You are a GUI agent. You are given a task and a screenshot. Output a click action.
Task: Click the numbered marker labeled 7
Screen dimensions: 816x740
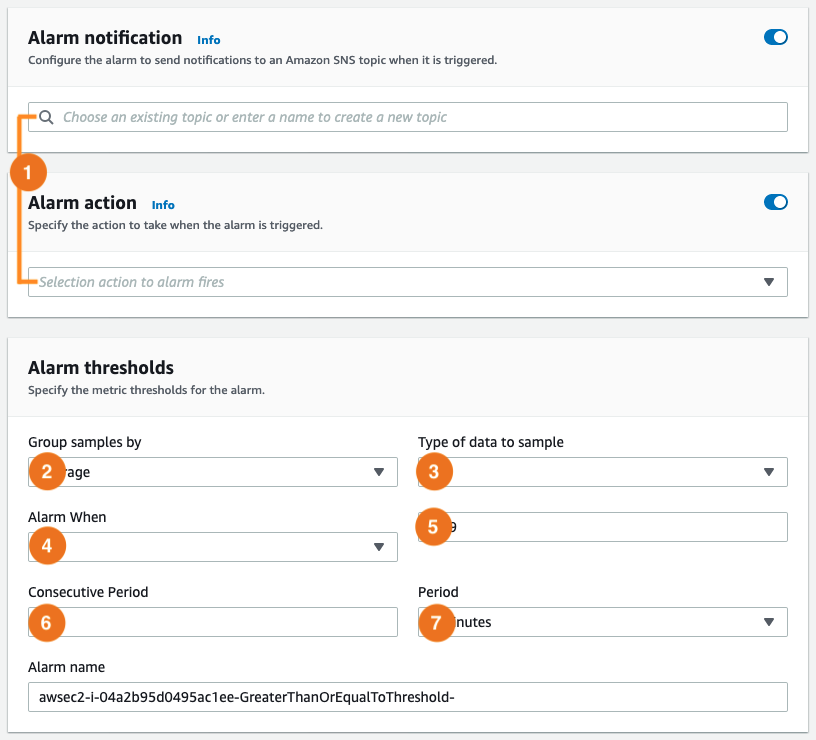(436, 621)
